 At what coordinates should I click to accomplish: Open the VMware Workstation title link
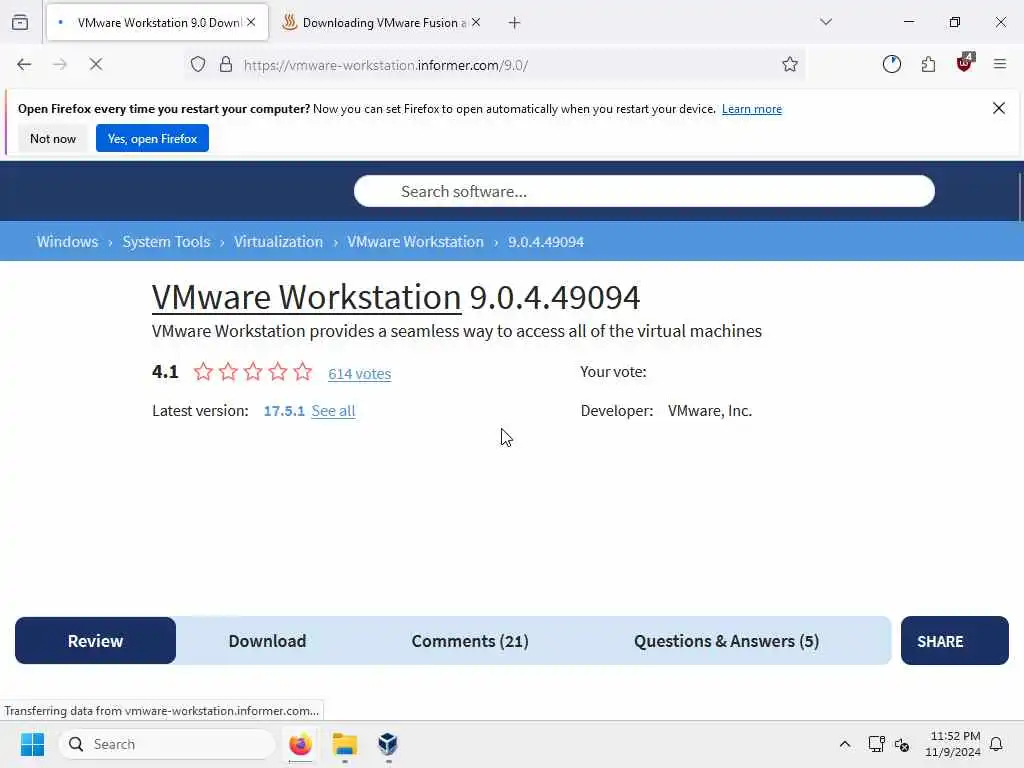click(306, 298)
